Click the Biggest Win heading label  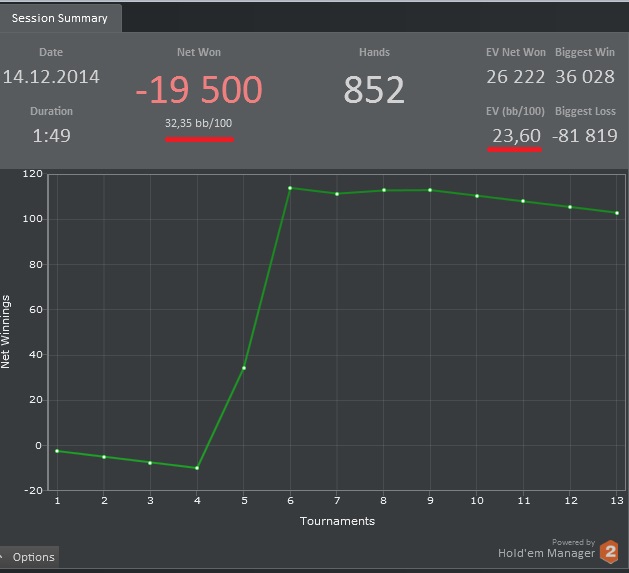click(585, 52)
